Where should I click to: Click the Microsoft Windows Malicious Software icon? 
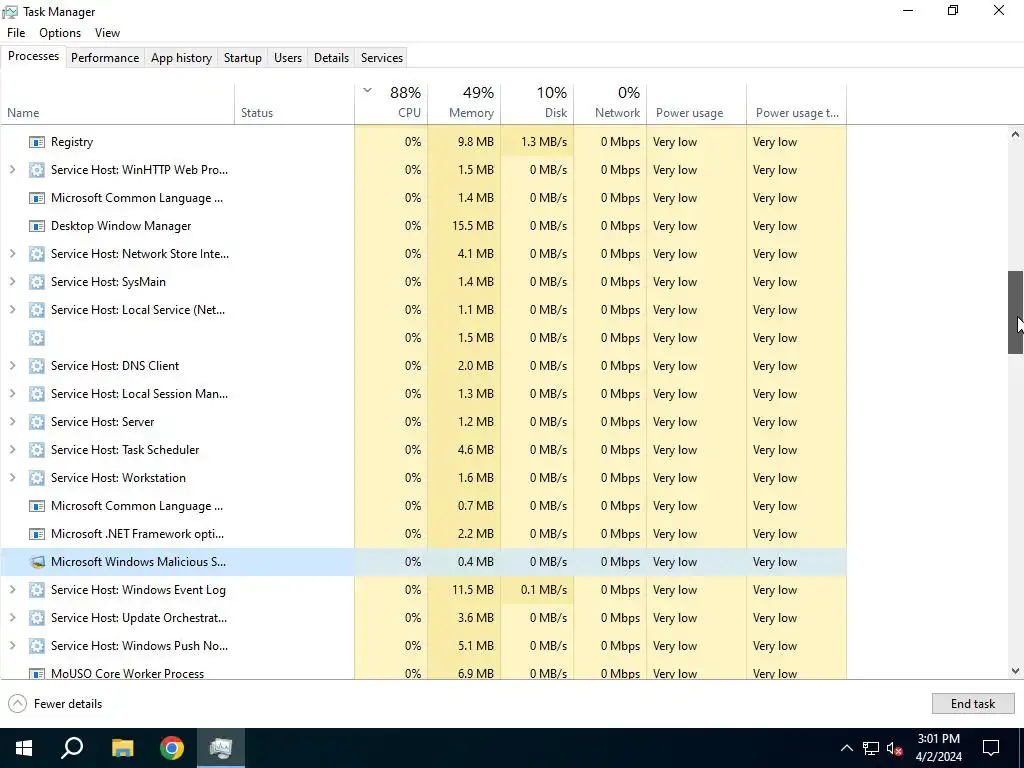pyautogui.click(x=37, y=562)
